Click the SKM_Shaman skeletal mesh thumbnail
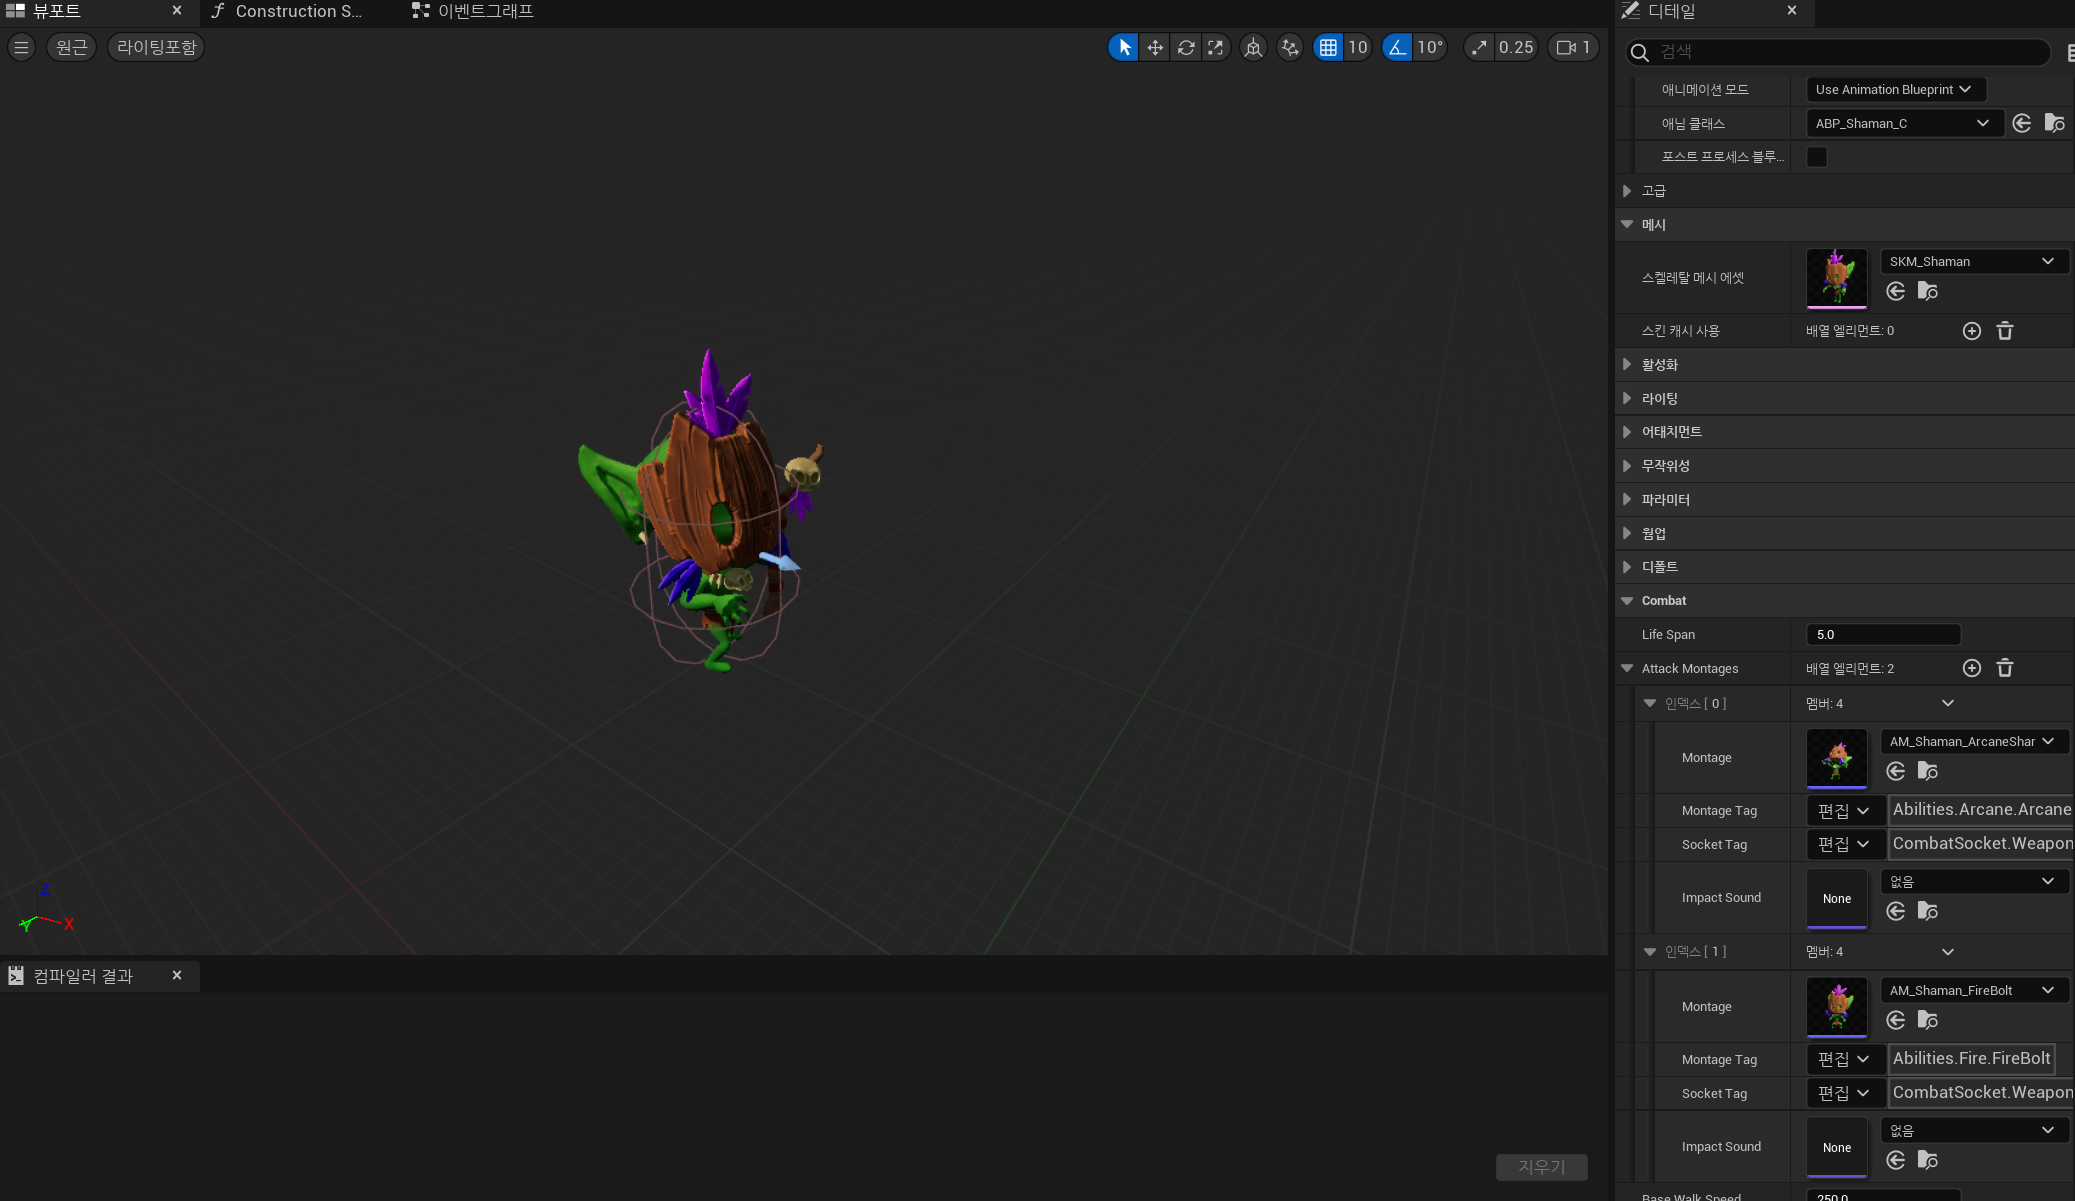The height and width of the screenshot is (1201, 2075). click(1836, 277)
